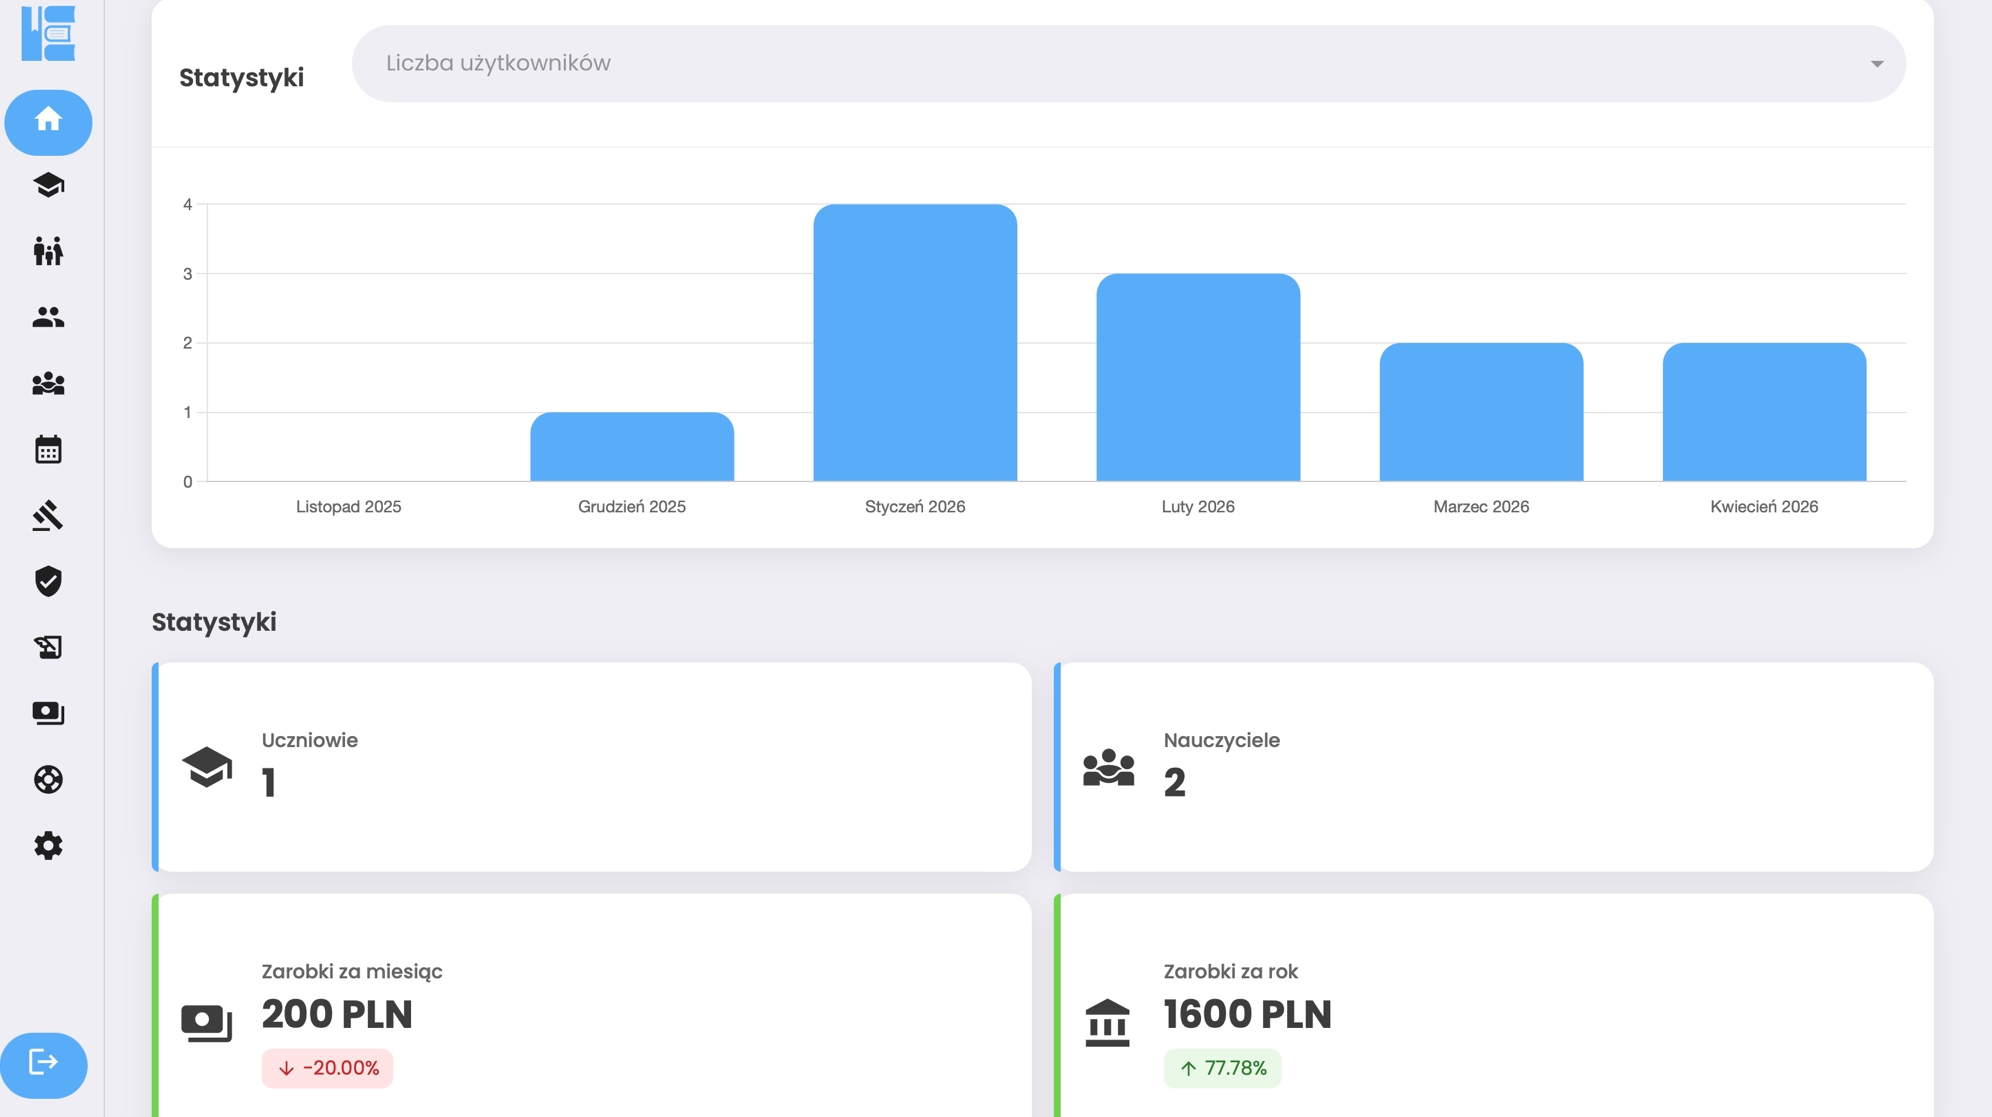Click the presentation board sidebar icon
1992x1117 pixels.
pyautogui.click(x=48, y=647)
